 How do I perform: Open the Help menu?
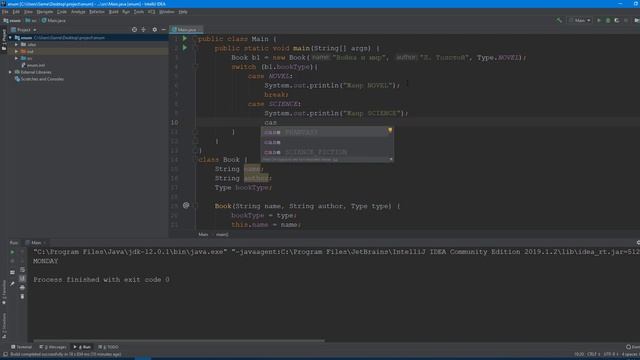click(x=183, y=12)
